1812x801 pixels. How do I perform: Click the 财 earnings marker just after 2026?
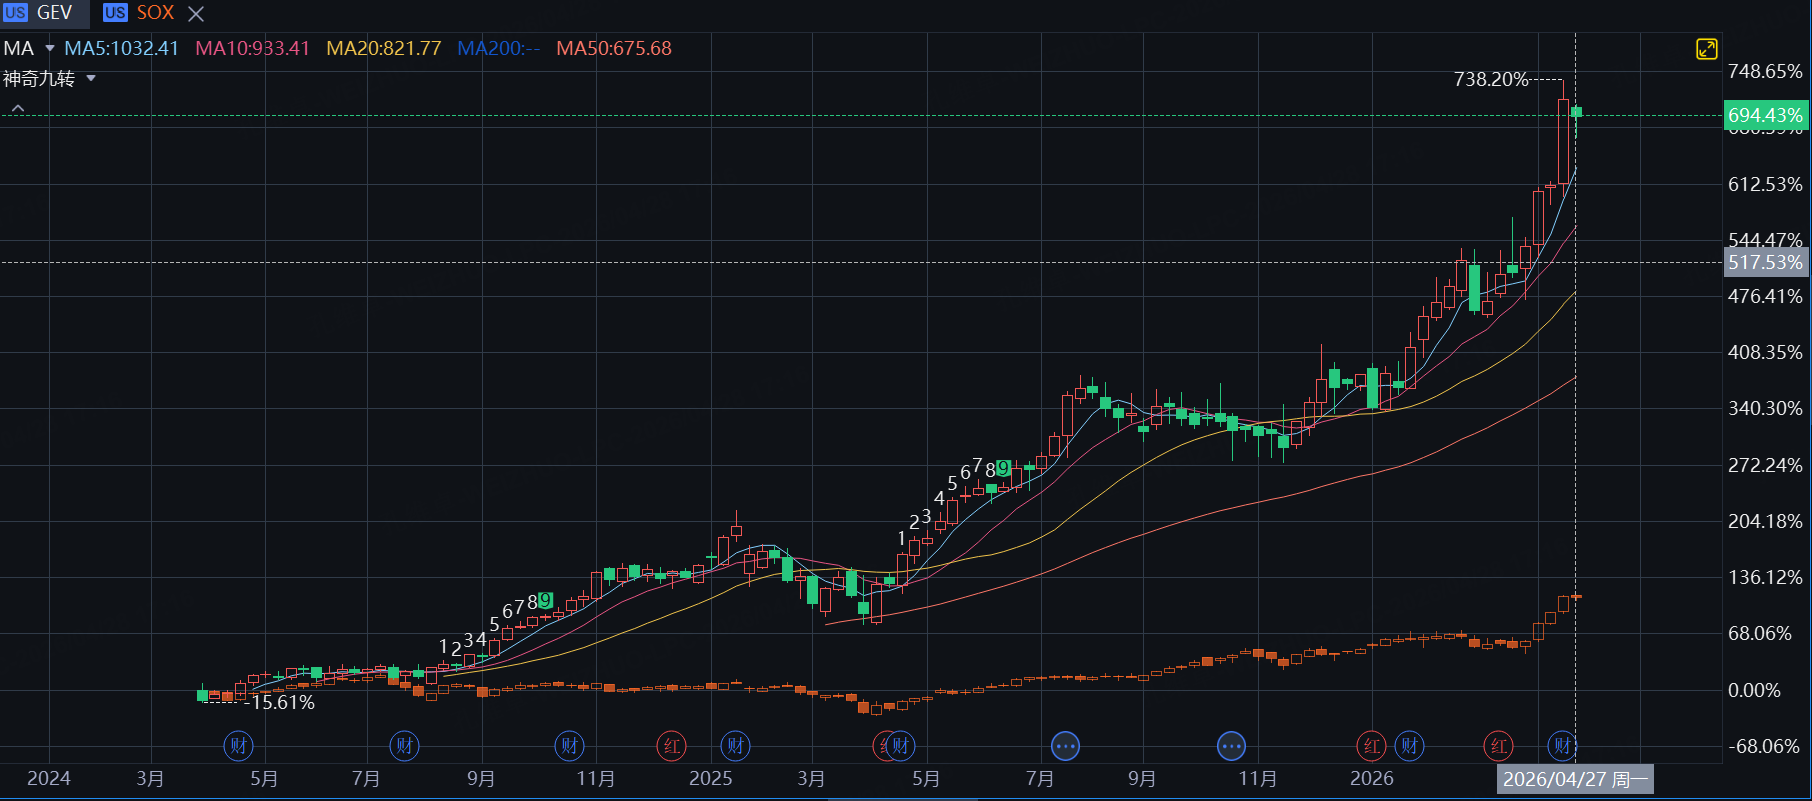tap(1409, 745)
